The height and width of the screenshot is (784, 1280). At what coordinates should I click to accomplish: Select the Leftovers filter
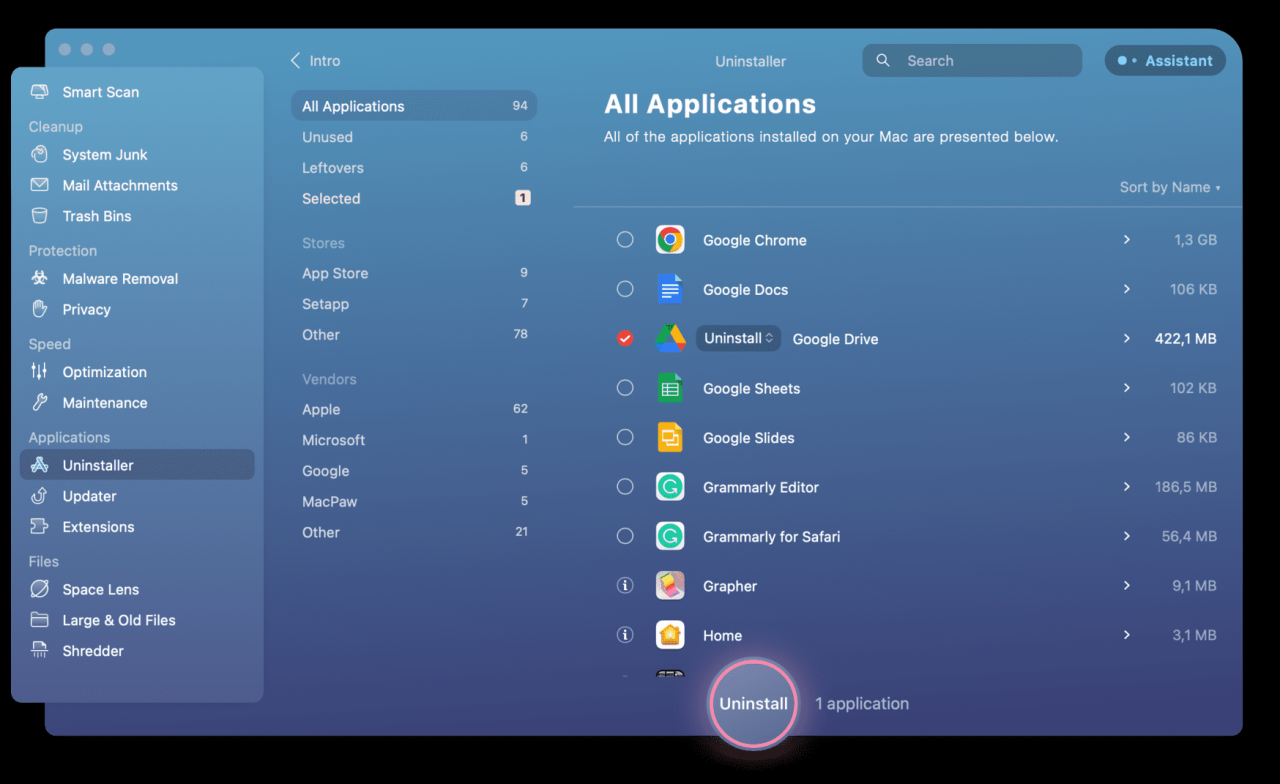(414, 168)
